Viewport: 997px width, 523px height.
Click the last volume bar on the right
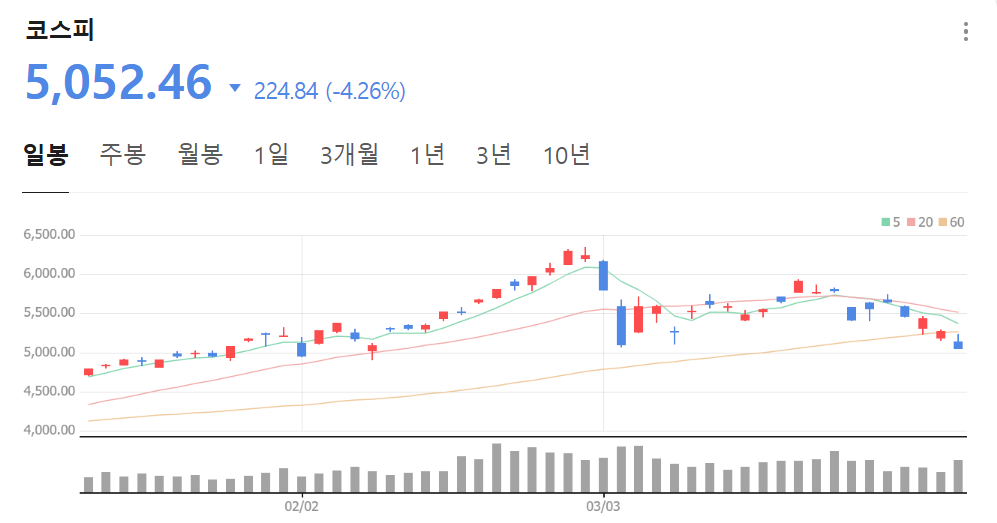[958, 476]
